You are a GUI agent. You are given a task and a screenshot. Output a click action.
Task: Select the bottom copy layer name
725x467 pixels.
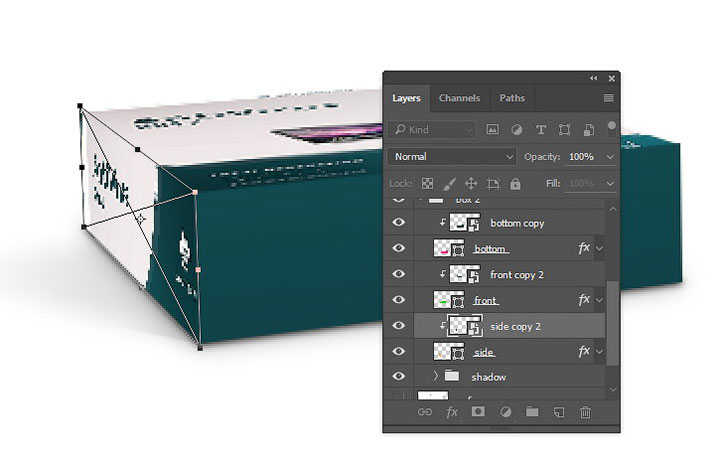pos(517,223)
